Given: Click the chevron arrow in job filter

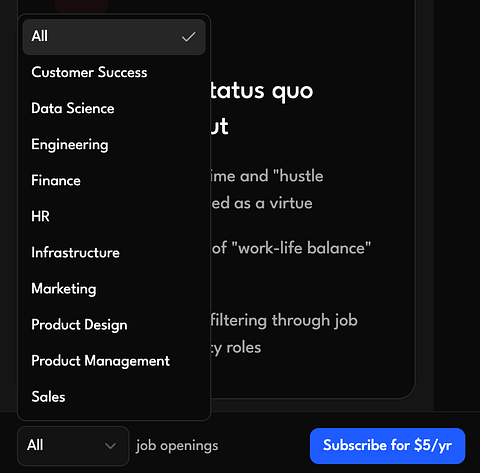Looking at the screenshot, I should (110, 446).
